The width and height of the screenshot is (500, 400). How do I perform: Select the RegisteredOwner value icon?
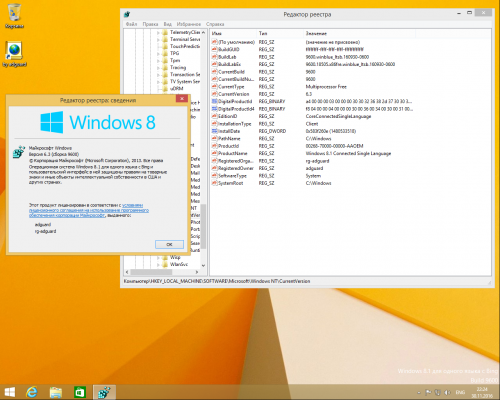click(215, 168)
